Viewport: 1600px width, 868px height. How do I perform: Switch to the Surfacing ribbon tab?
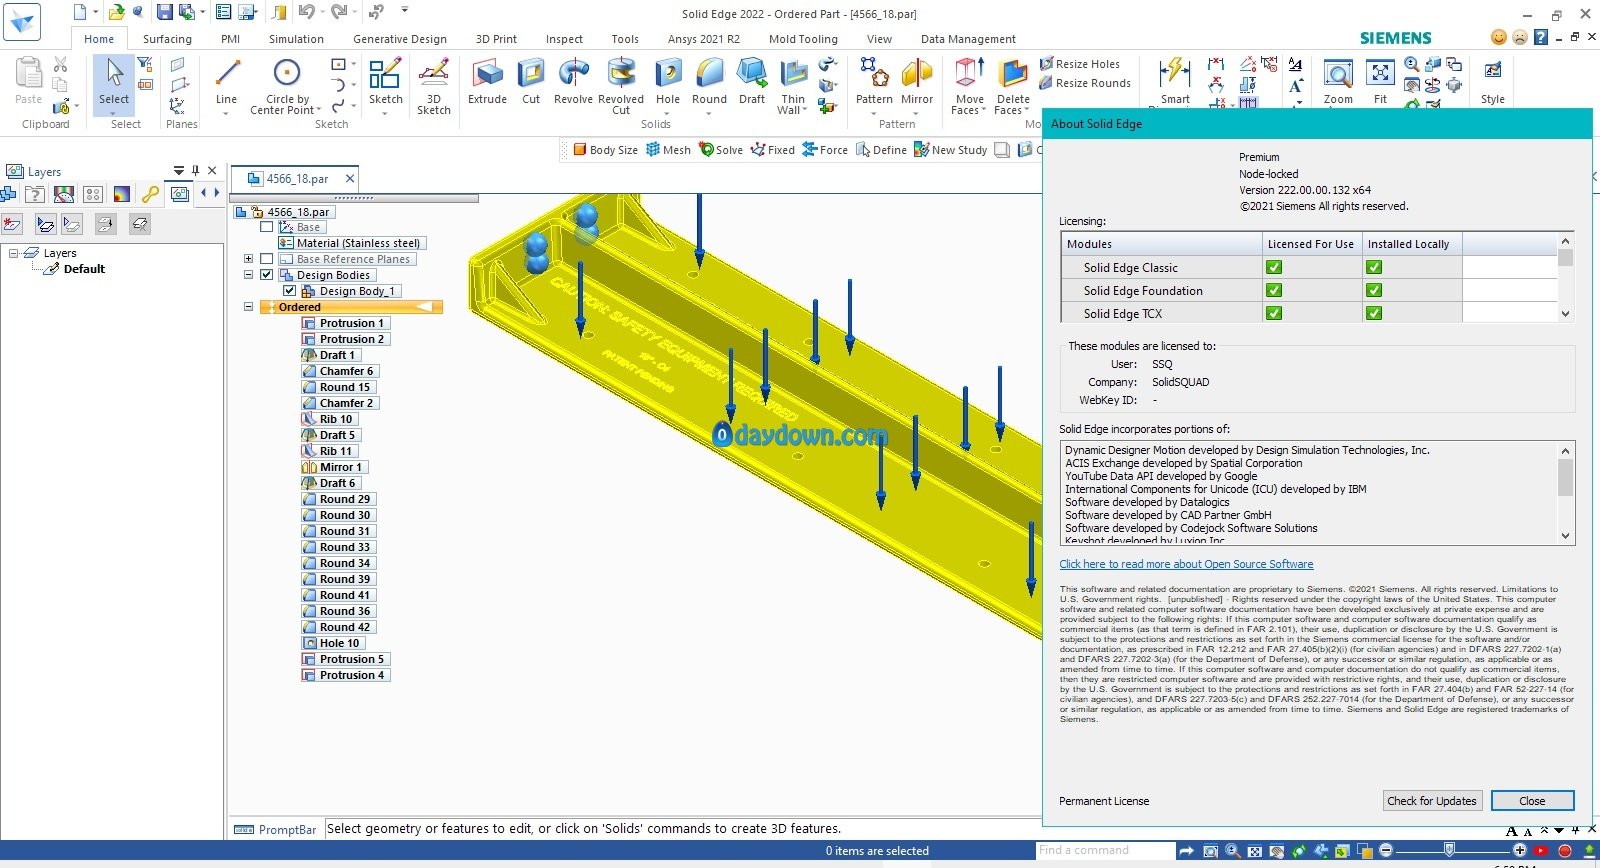coord(167,39)
